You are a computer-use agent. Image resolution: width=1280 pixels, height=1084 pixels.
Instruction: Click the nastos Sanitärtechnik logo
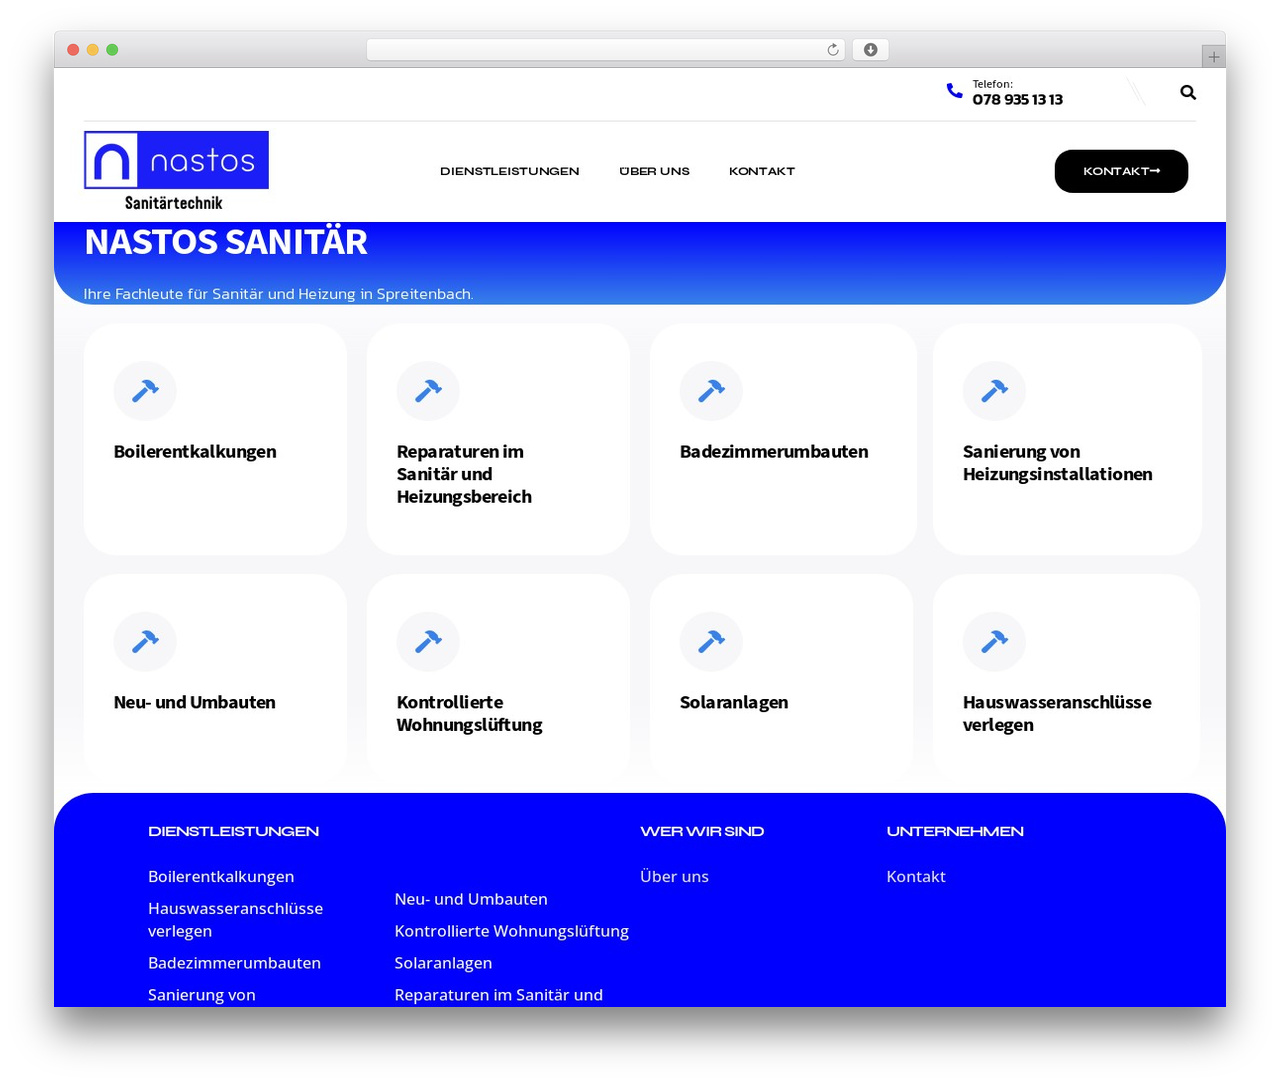(176, 172)
